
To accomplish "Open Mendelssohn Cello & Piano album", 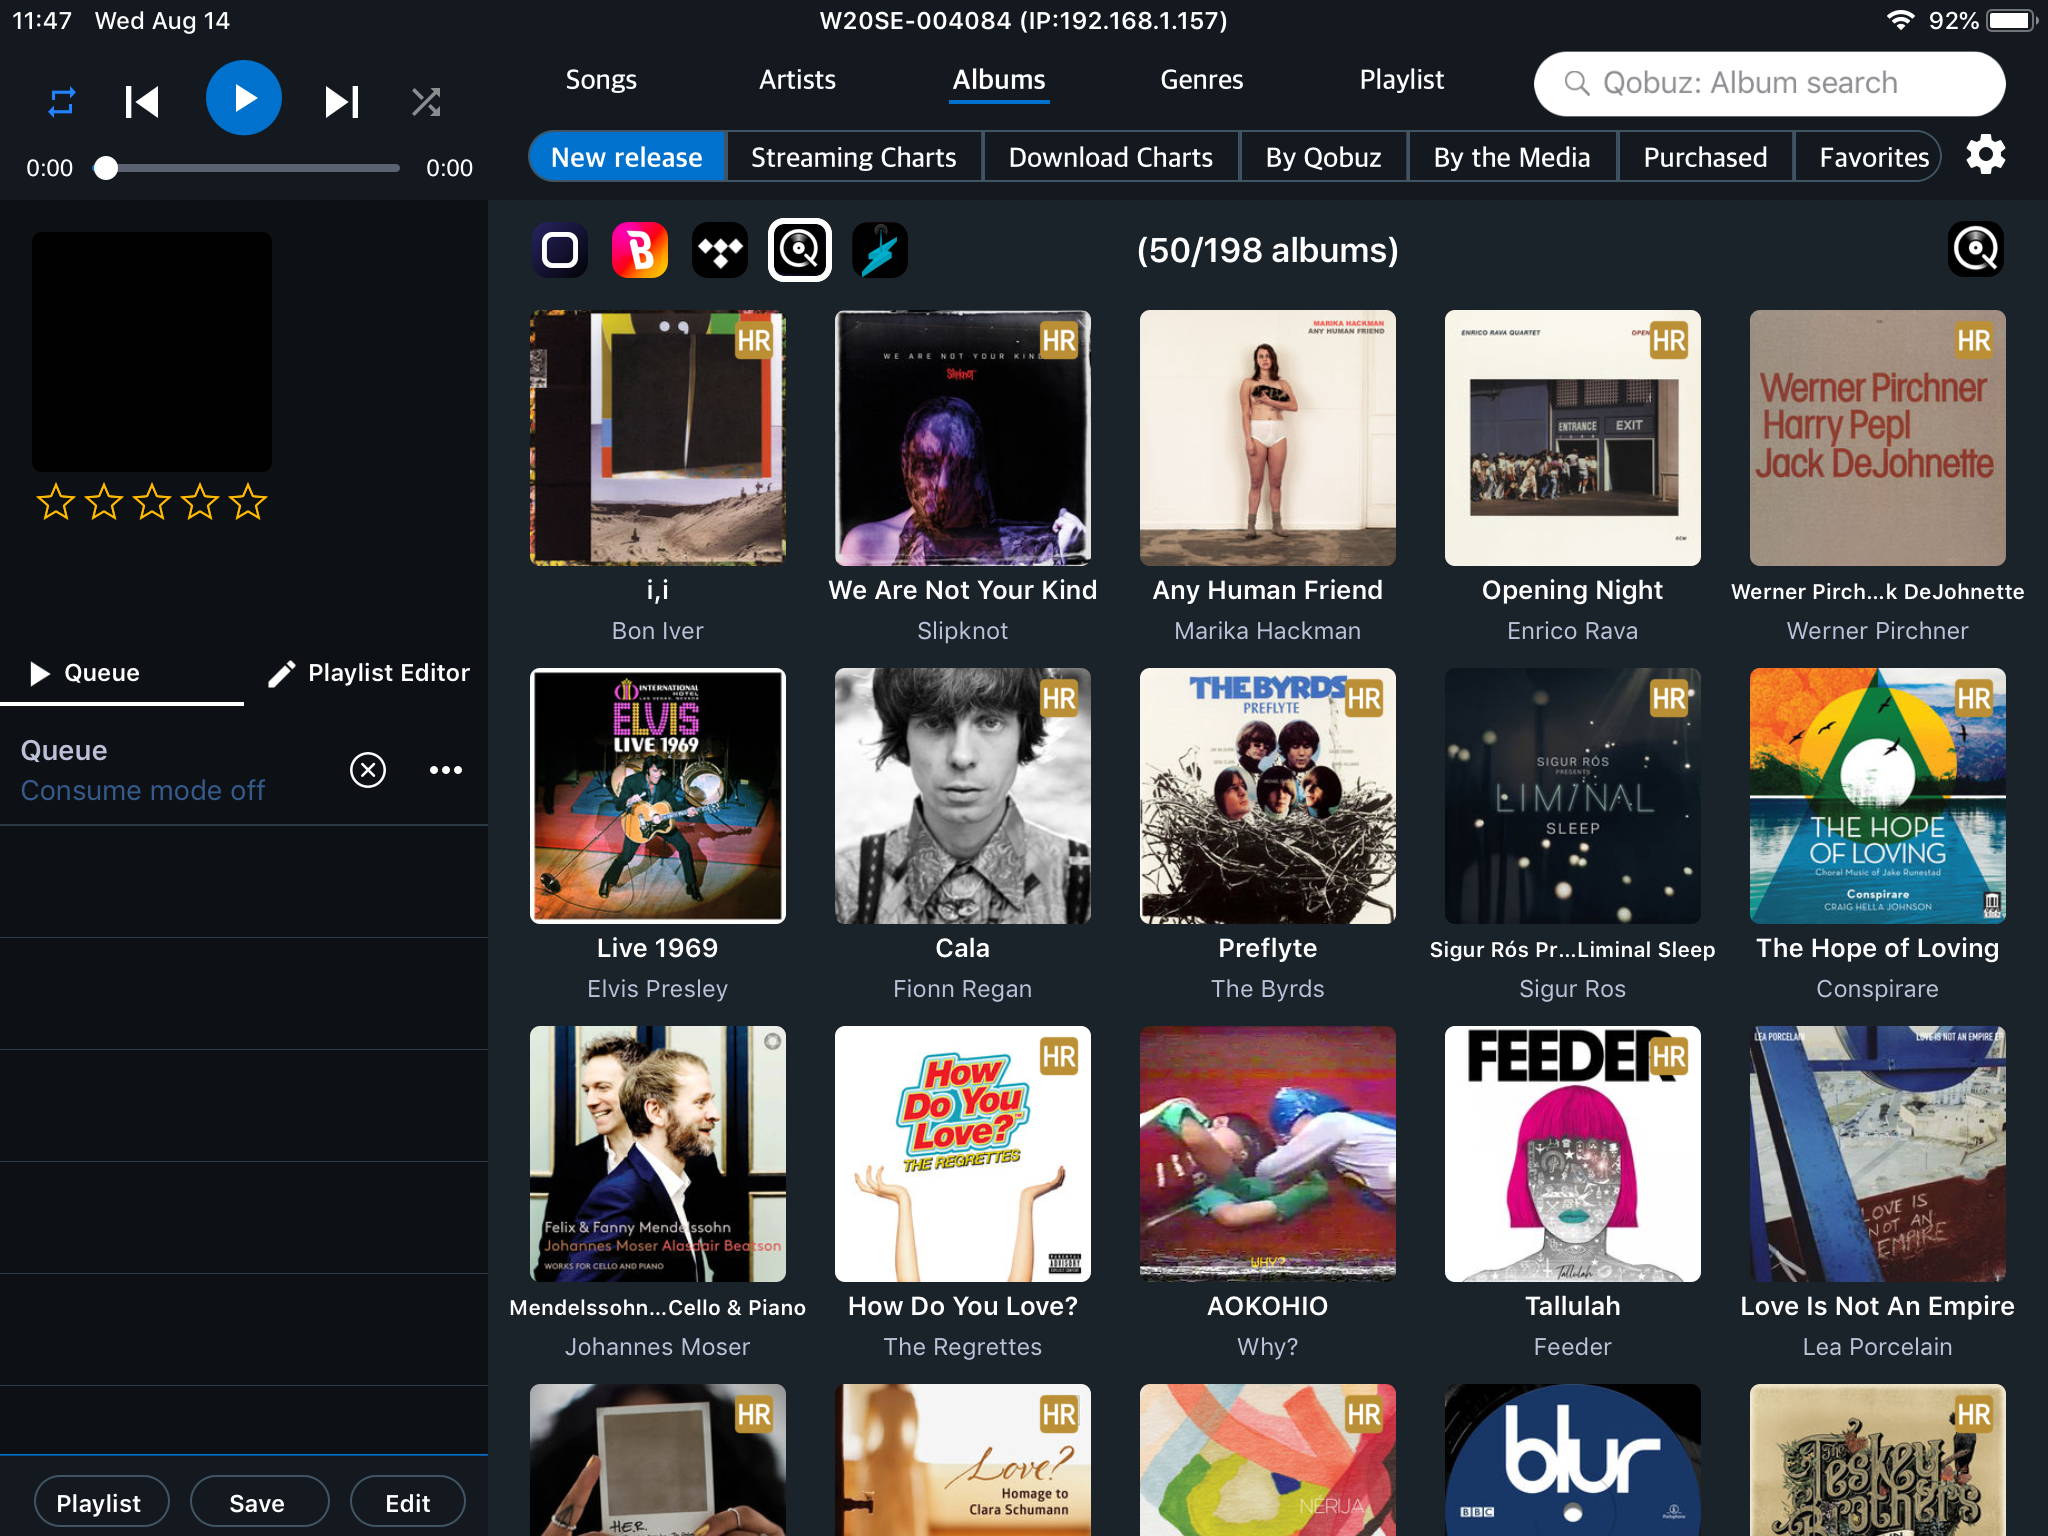I will [658, 1154].
